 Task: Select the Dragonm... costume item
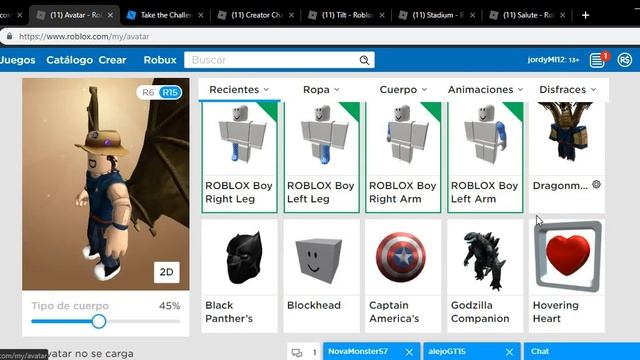(x=567, y=157)
